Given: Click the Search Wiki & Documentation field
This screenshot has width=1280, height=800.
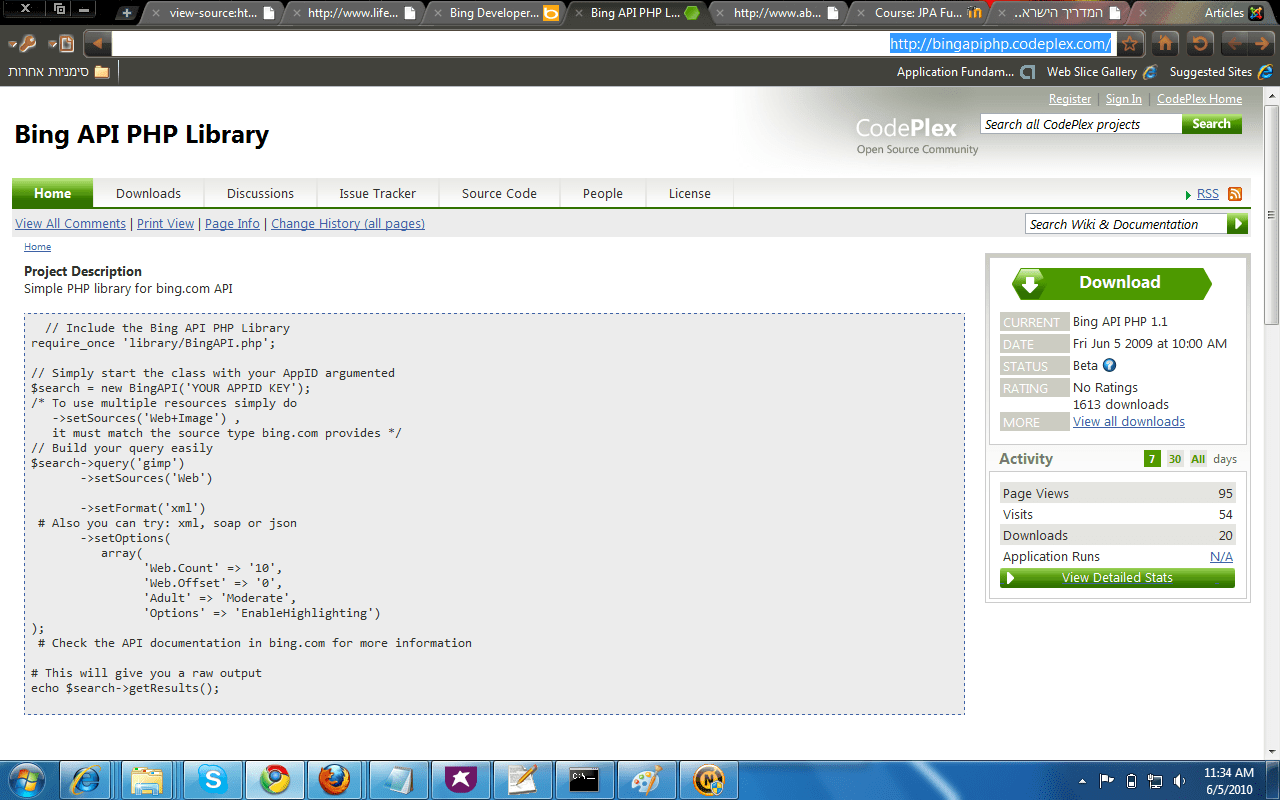Looking at the screenshot, I should (1127, 224).
